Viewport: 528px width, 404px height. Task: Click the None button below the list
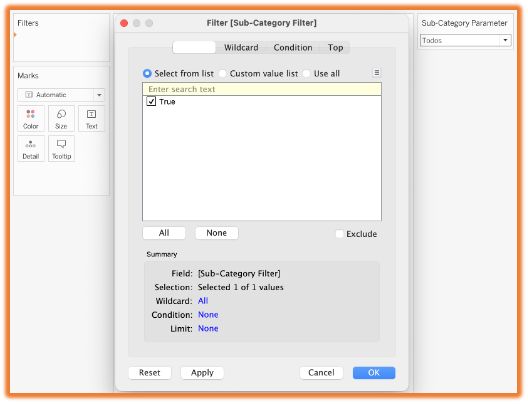(x=217, y=233)
